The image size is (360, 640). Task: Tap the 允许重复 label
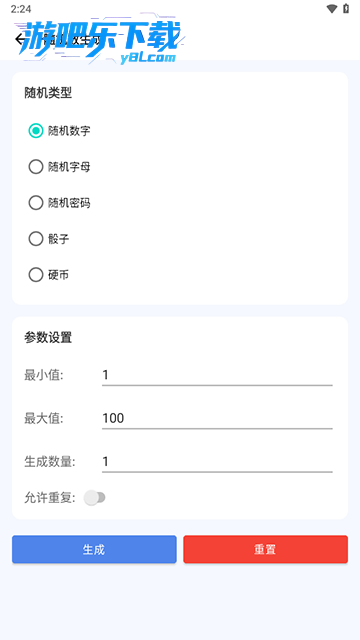click(50, 498)
